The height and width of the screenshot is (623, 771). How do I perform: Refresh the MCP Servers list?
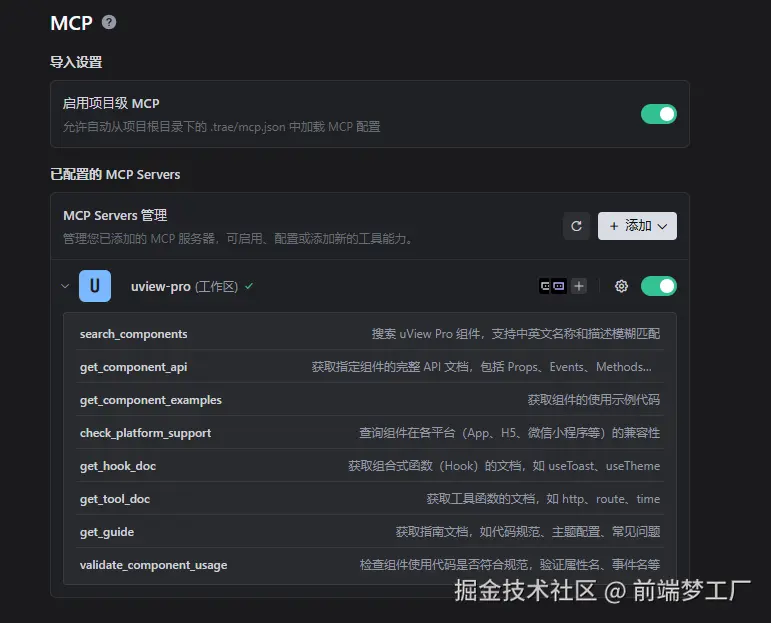(x=576, y=226)
